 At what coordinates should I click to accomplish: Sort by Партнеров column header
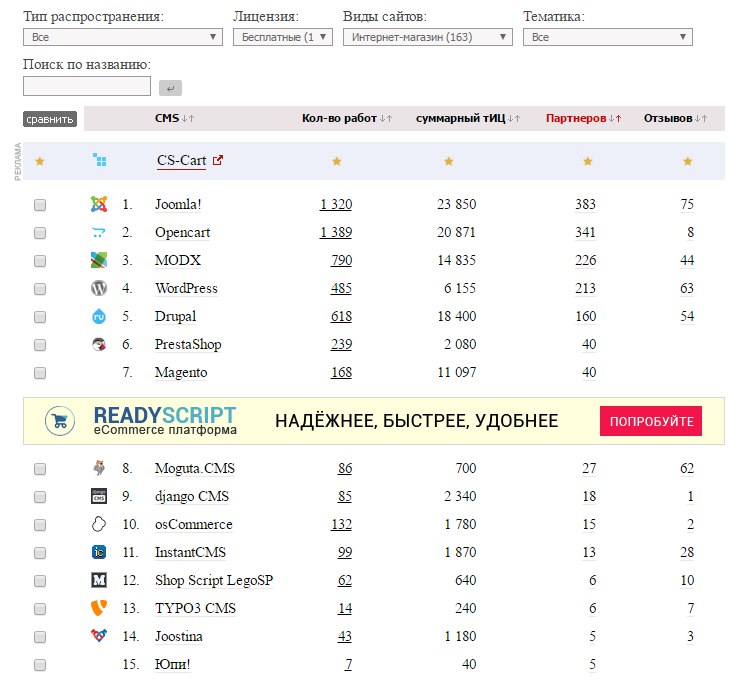(576, 118)
